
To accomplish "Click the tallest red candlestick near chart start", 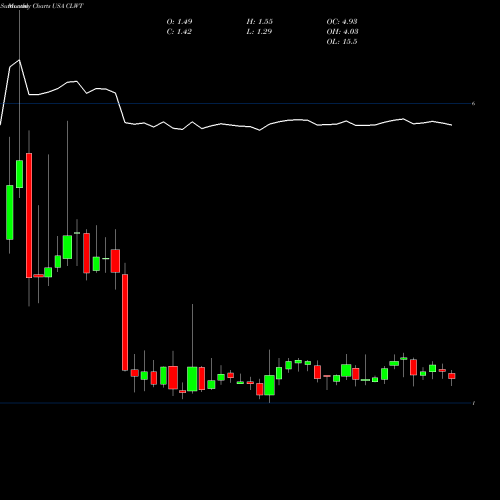I will (29, 215).
